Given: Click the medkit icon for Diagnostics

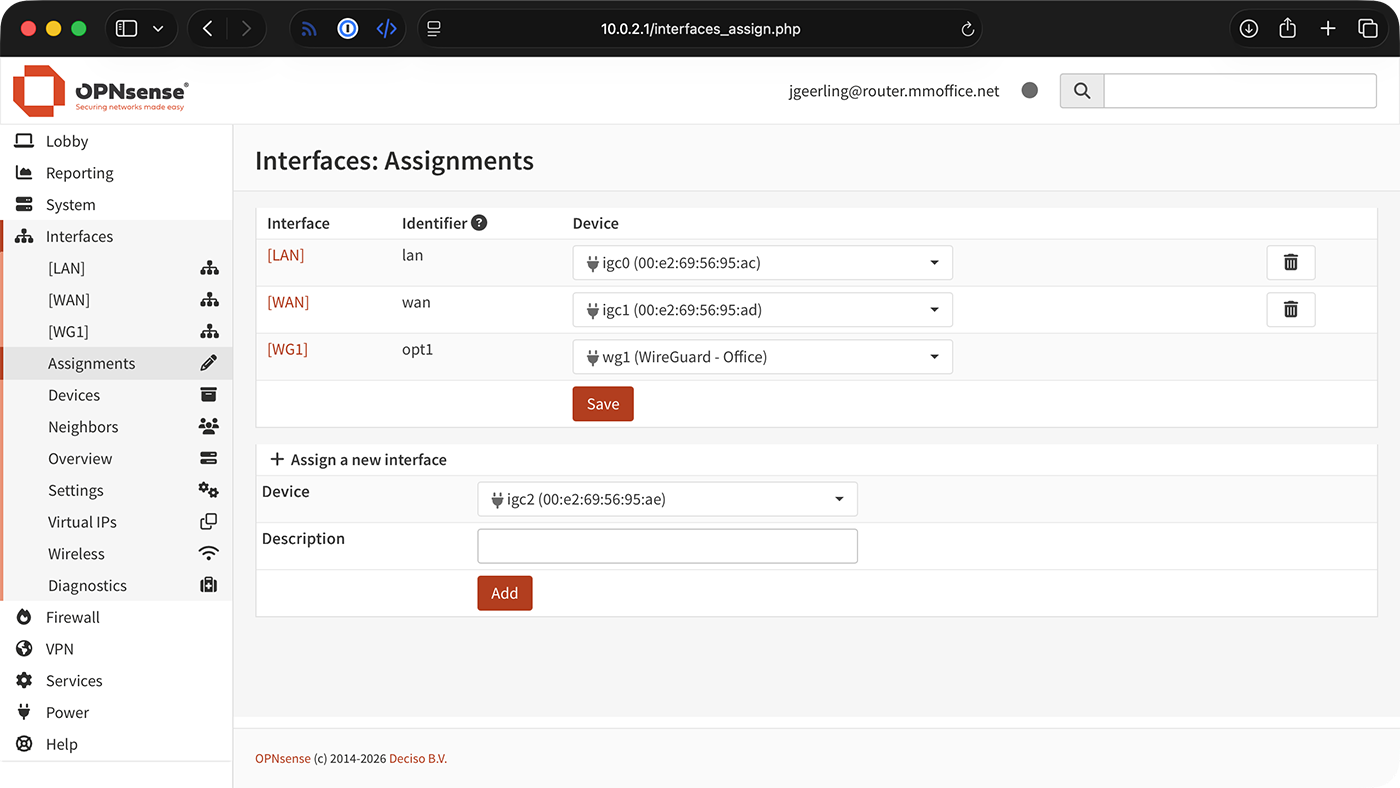Looking at the screenshot, I should coord(208,585).
